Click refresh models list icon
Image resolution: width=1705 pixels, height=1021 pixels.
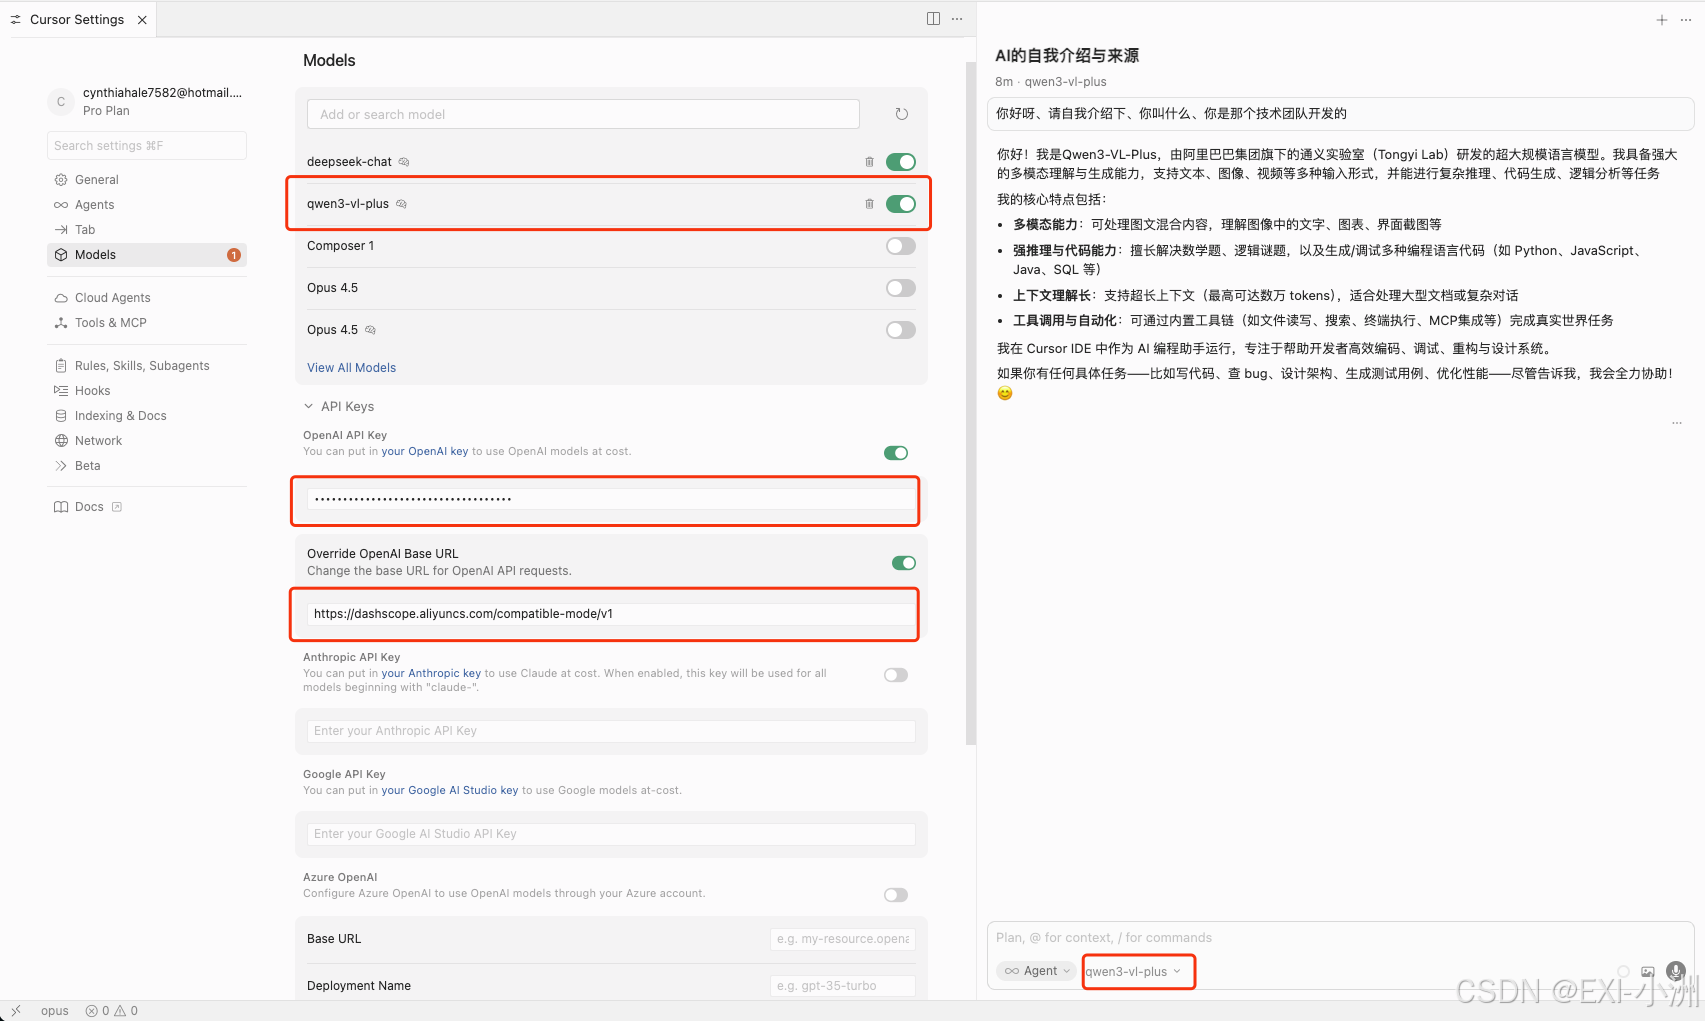(x=901, y=114)
